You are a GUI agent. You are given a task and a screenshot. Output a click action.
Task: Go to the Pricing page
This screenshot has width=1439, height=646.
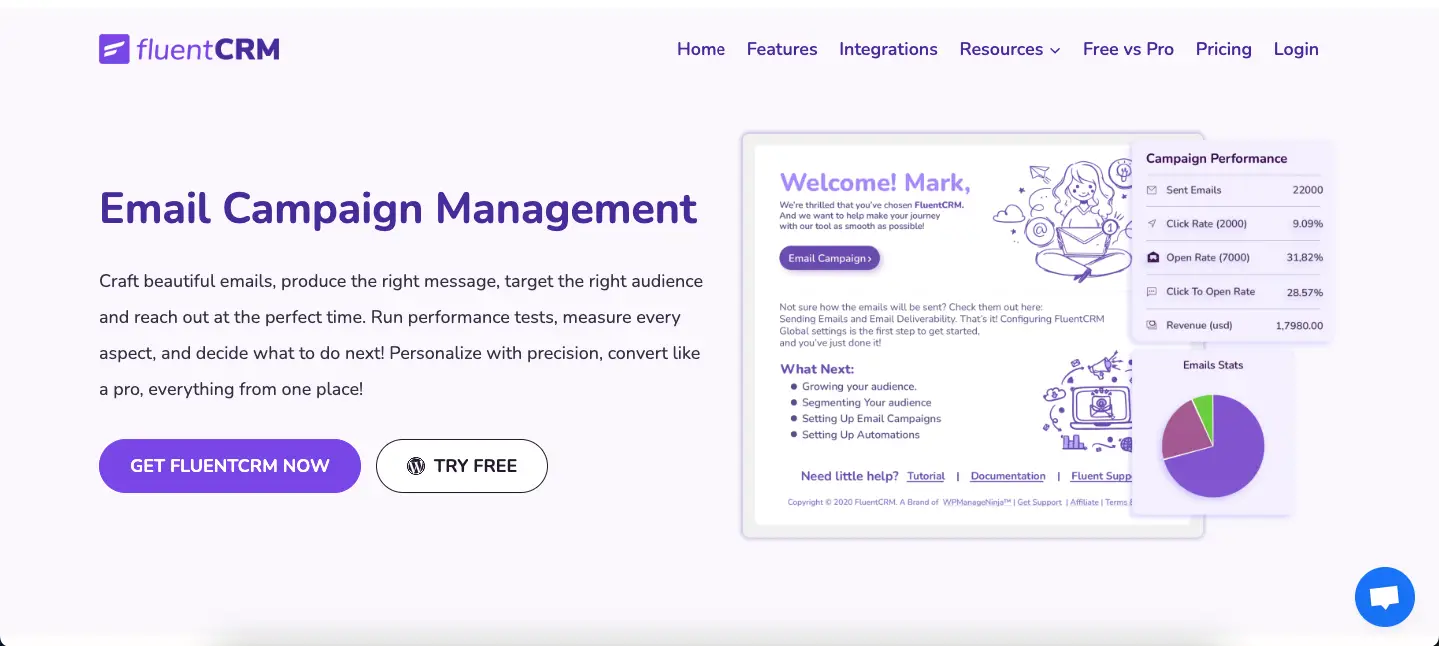[x=1223, y=49]
